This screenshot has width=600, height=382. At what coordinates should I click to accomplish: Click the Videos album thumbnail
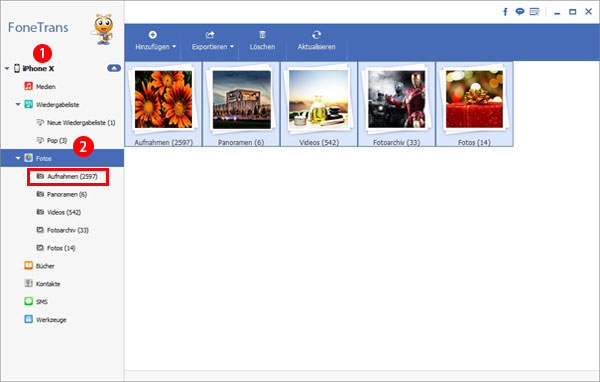click(x=319, y=100)
